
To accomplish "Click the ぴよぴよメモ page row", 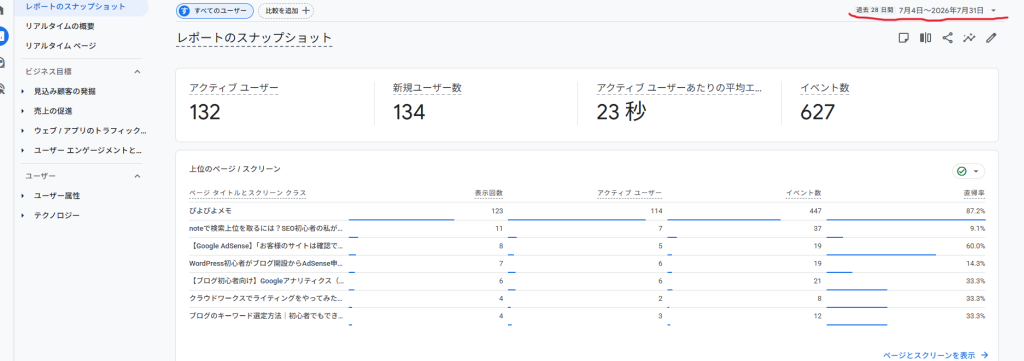I will click(587, 211).
